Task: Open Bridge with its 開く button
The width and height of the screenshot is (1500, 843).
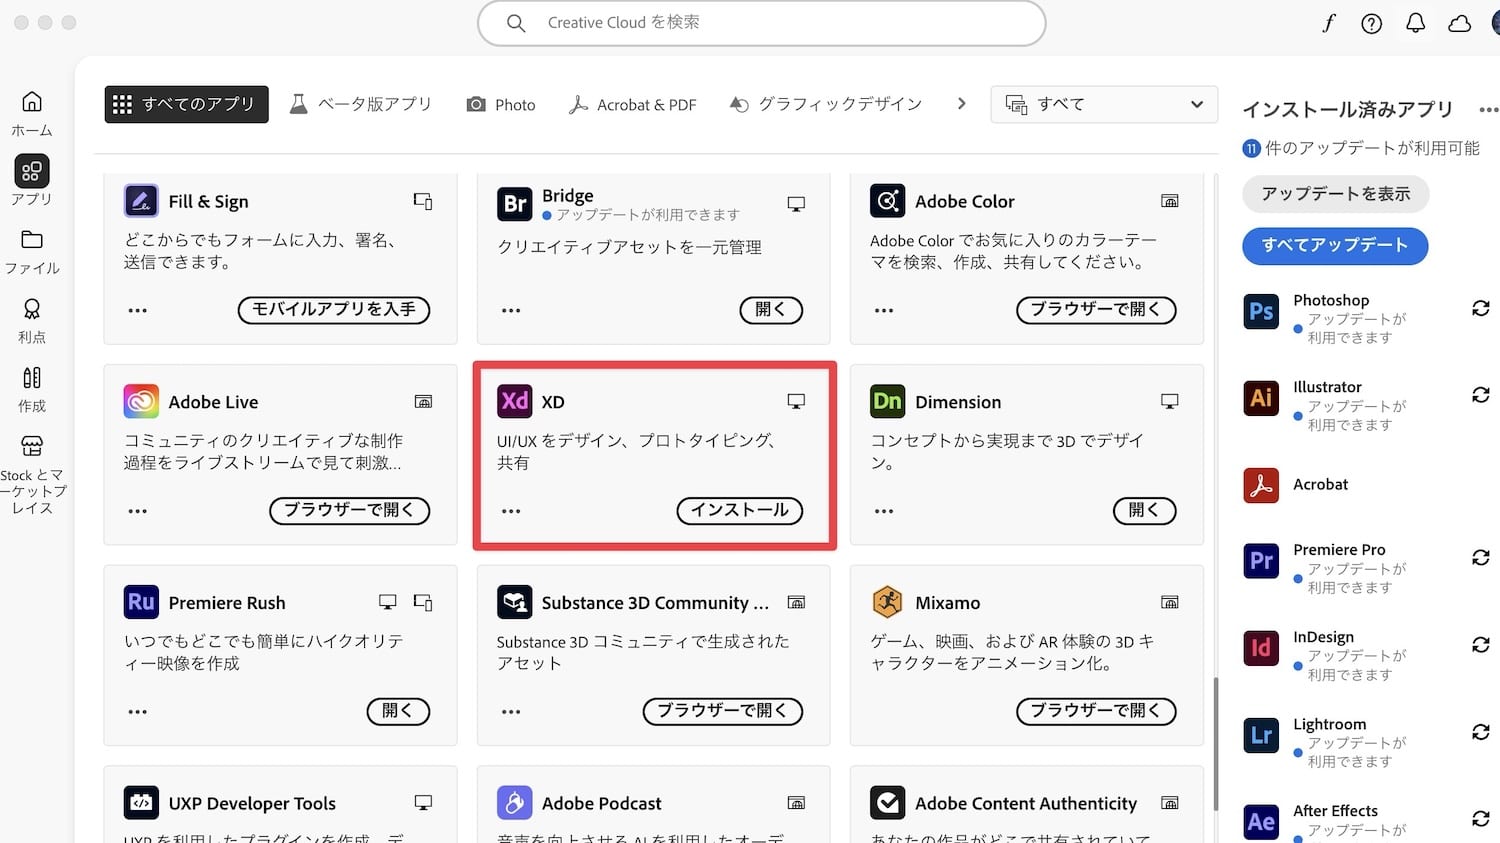Action: 771,310
